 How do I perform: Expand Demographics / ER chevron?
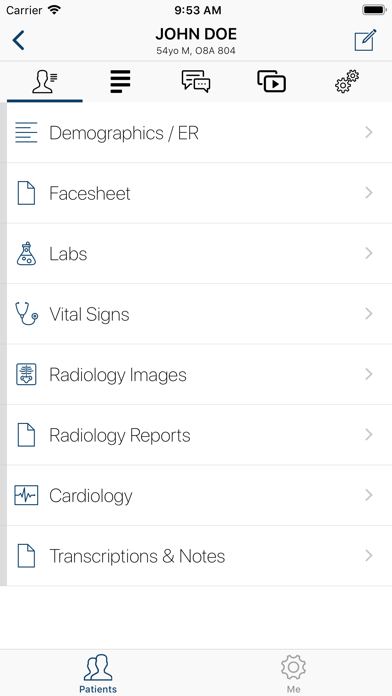coord(368,132)
